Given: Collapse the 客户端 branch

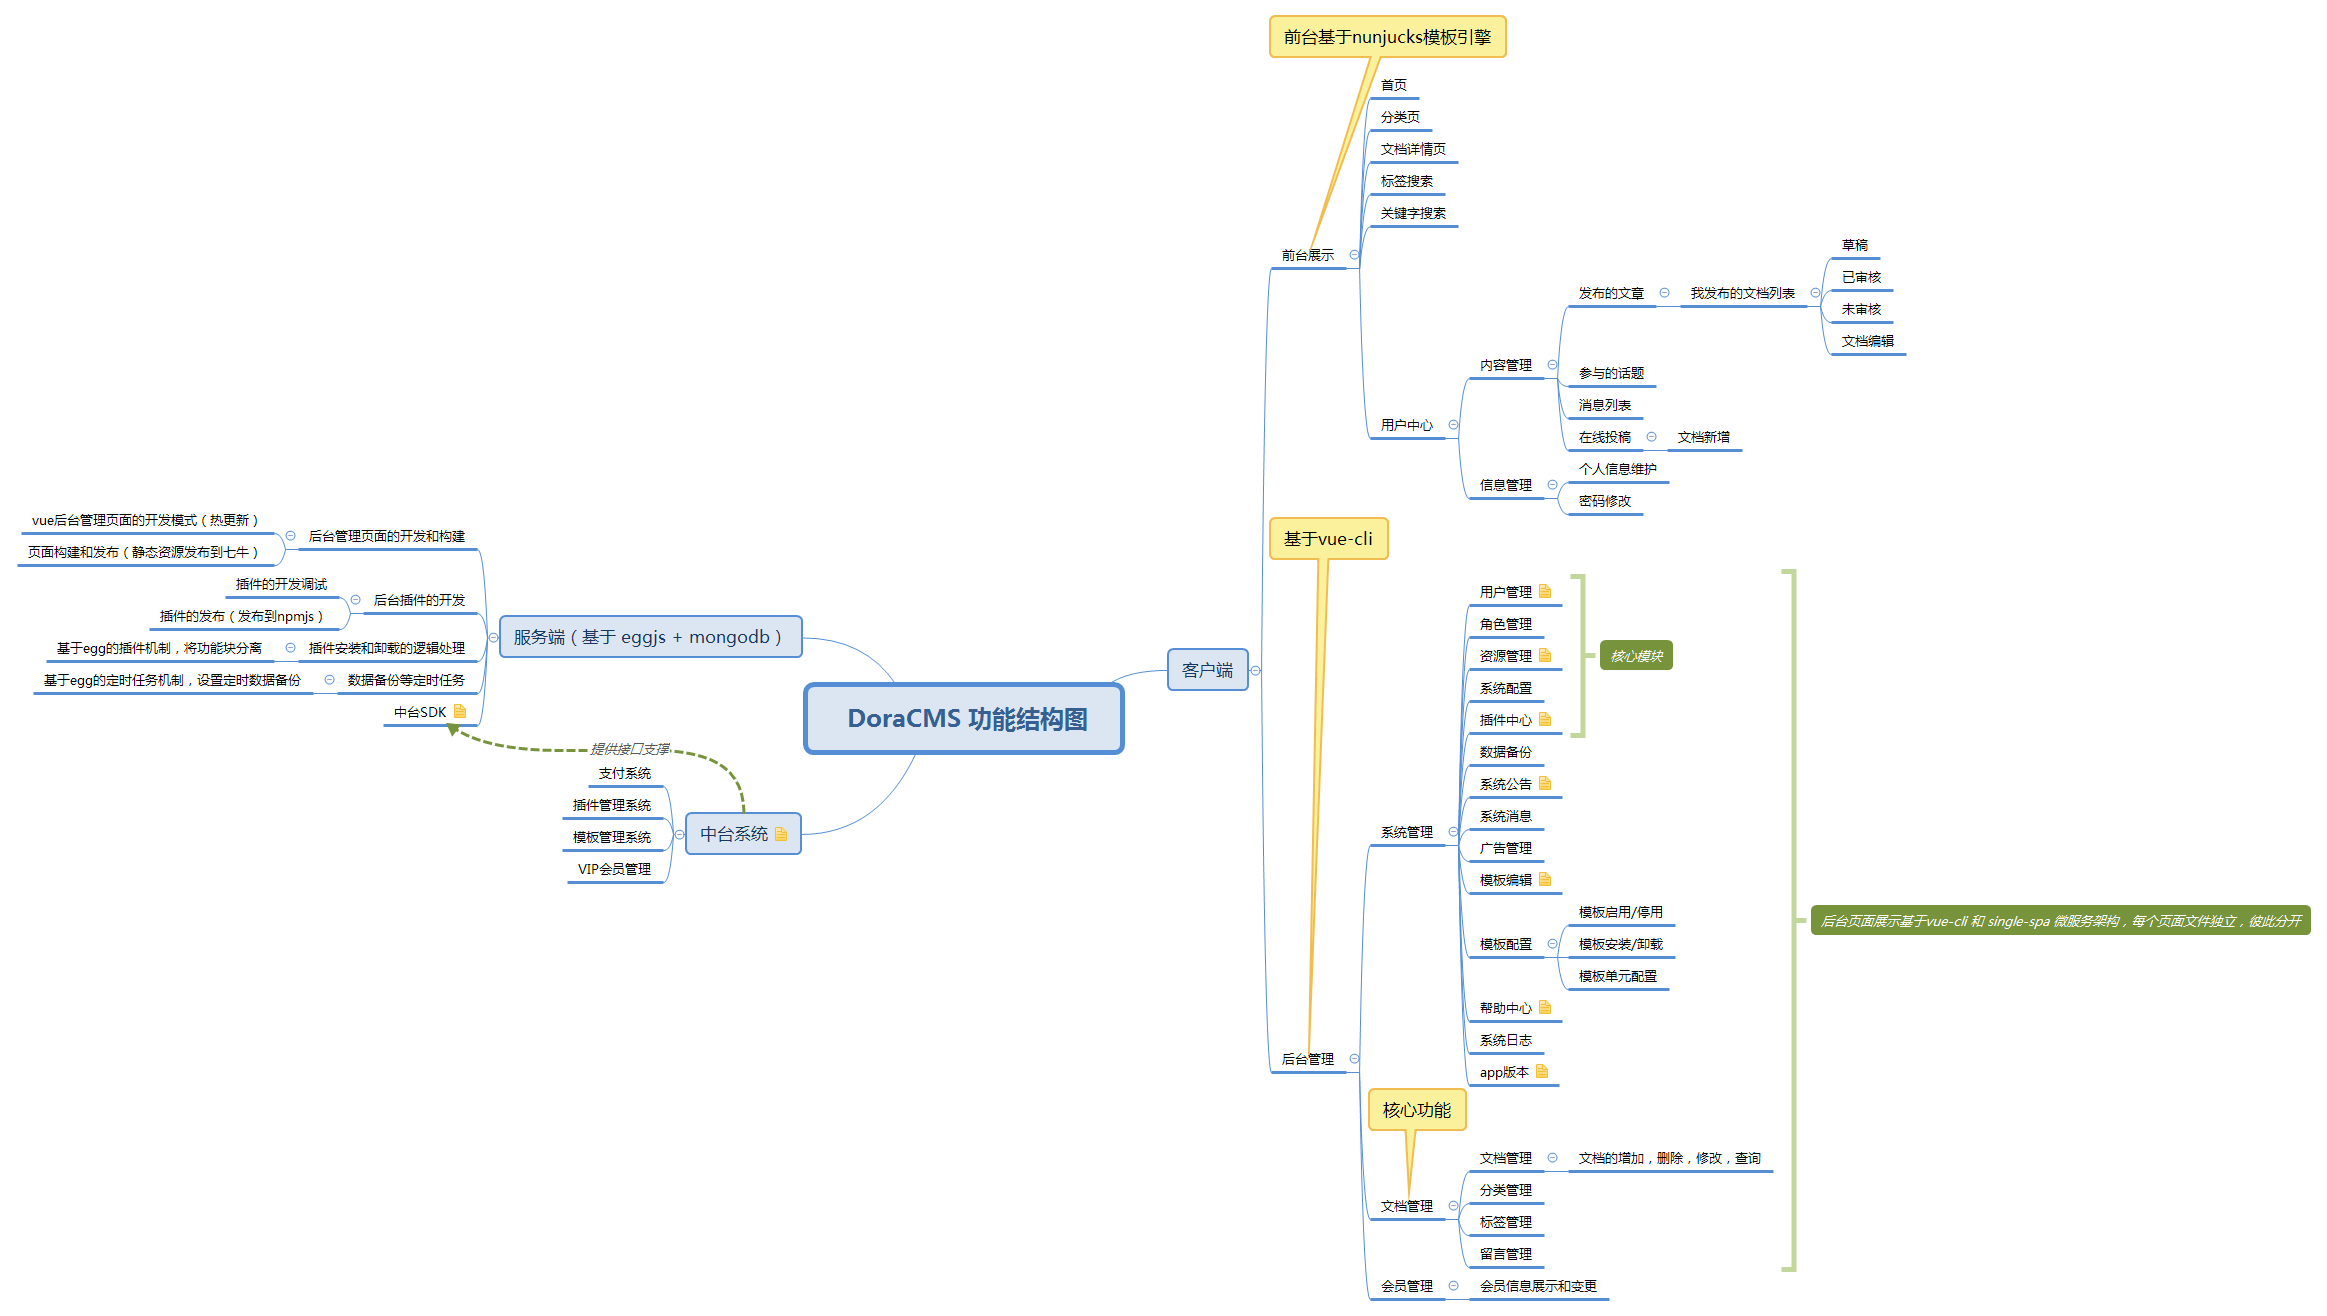Looking at the screenshot, I should pyautogui.click(x=1256, y=670).
